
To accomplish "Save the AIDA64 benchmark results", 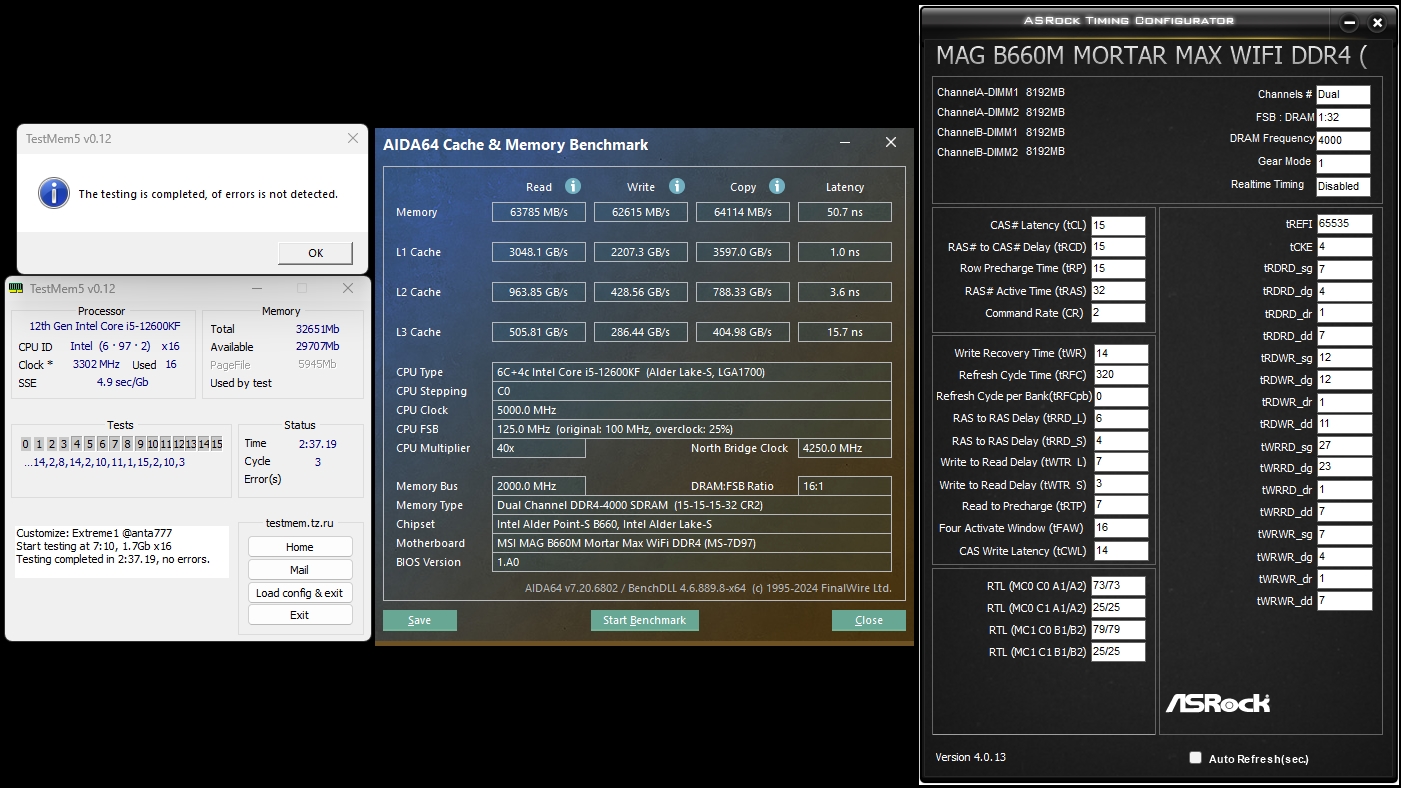I will [x=420, y=620].
